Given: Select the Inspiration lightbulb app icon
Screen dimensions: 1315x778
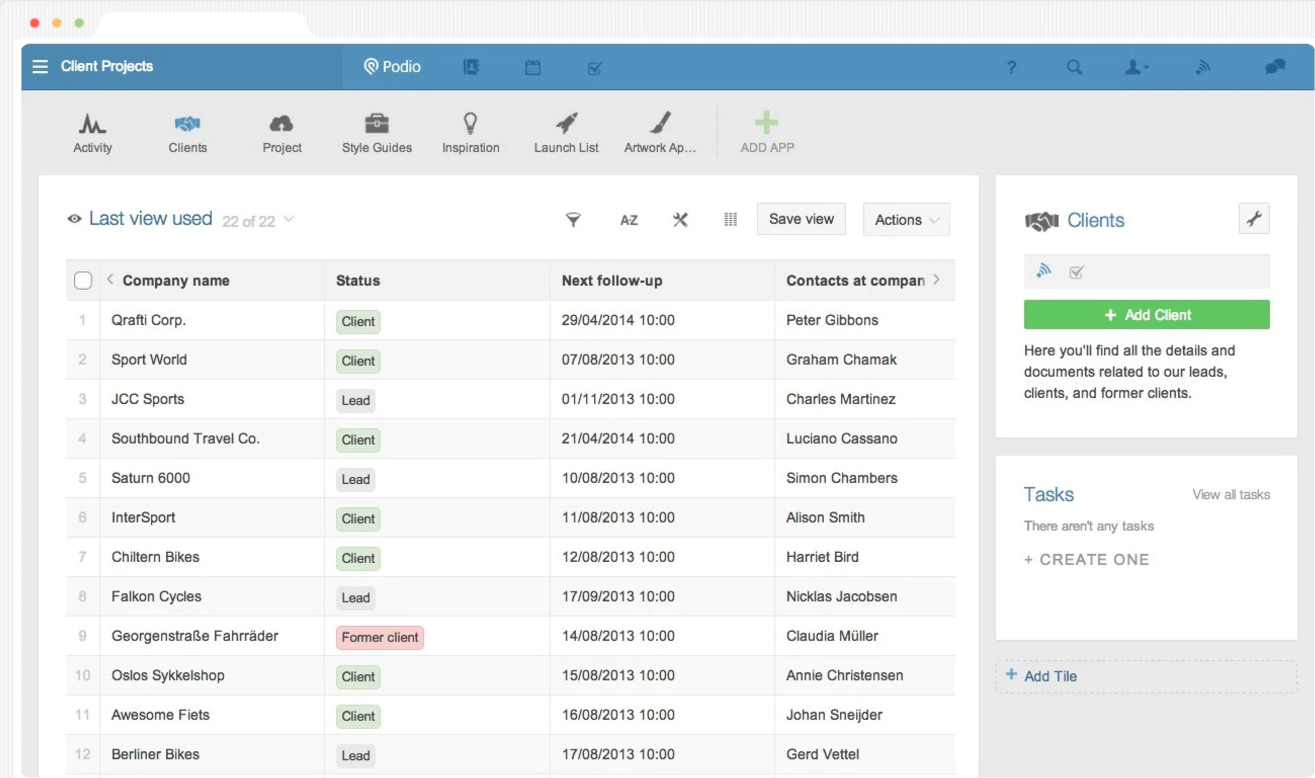Looking at the screenshot, I should coord(470,130).
